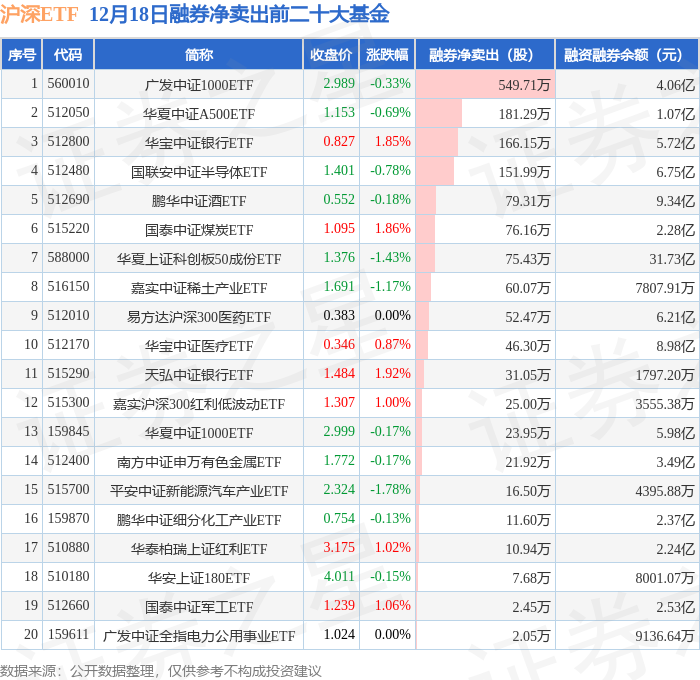700x680 pixels.
Task: Select fund name 鹏华中证酒ETF
Action: pyautogui.click(x=199, y=201)
